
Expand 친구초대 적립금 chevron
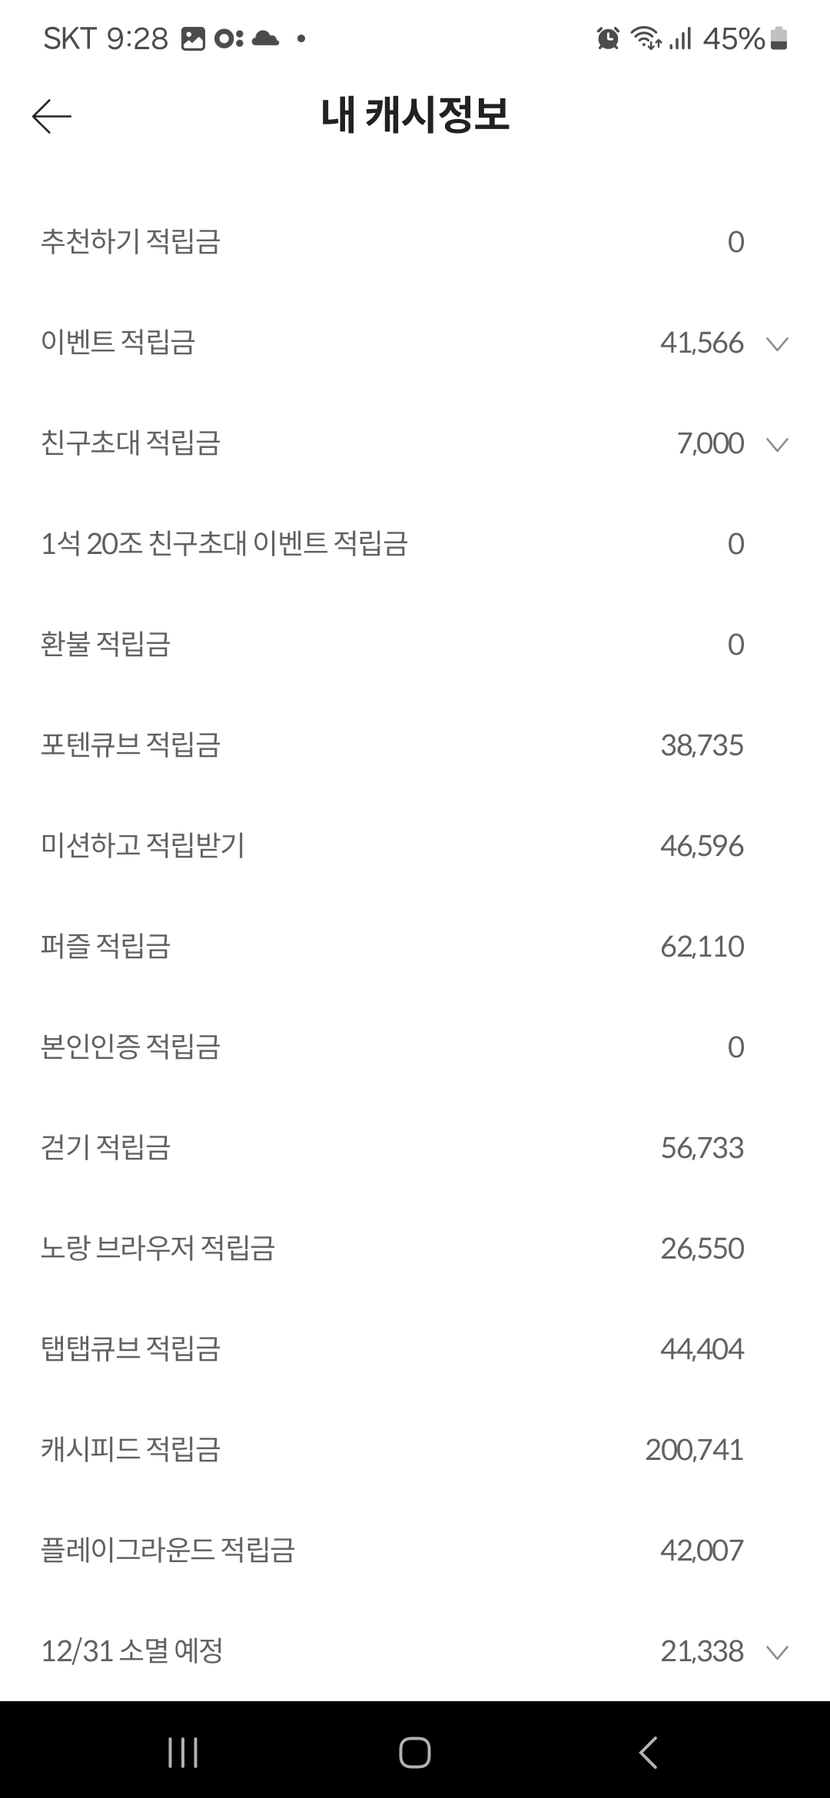(x=777, y=444)
